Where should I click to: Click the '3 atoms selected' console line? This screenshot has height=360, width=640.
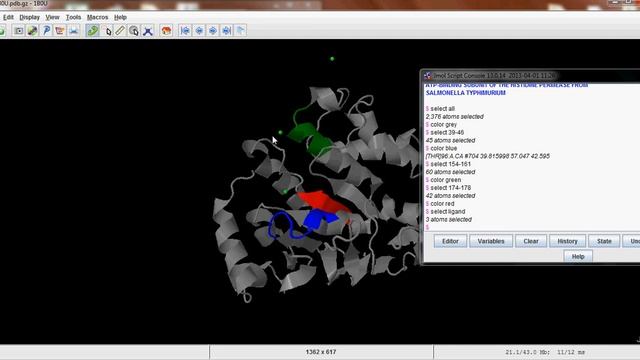(449, 219)
